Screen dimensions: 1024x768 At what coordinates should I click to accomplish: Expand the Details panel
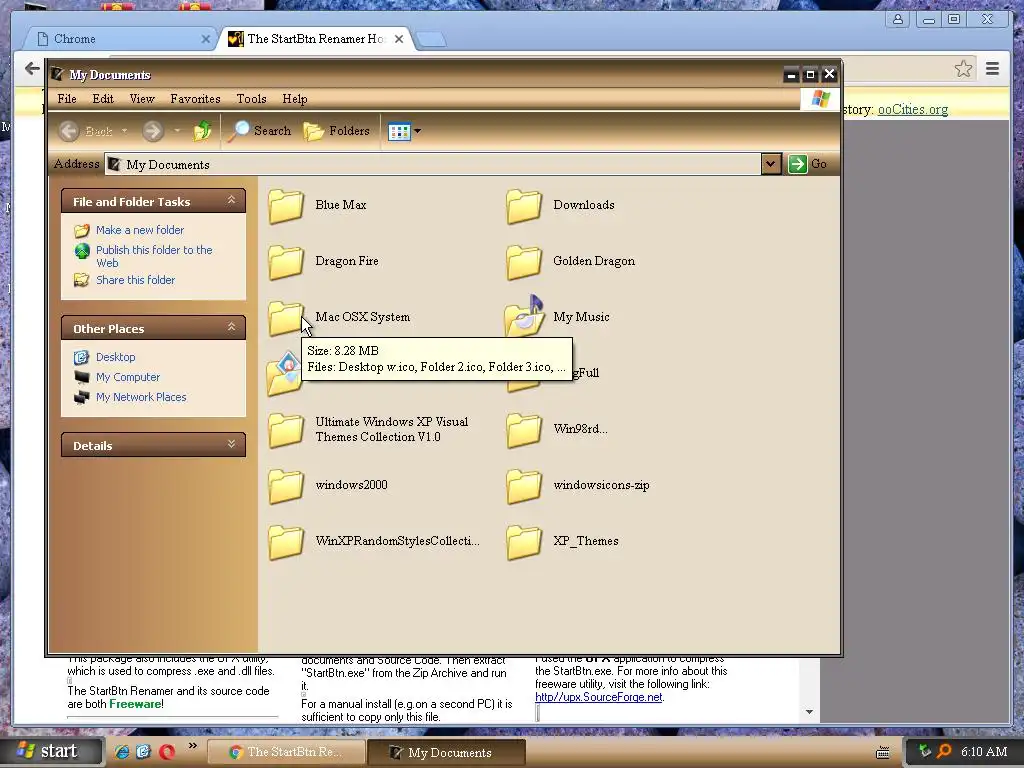231,444
